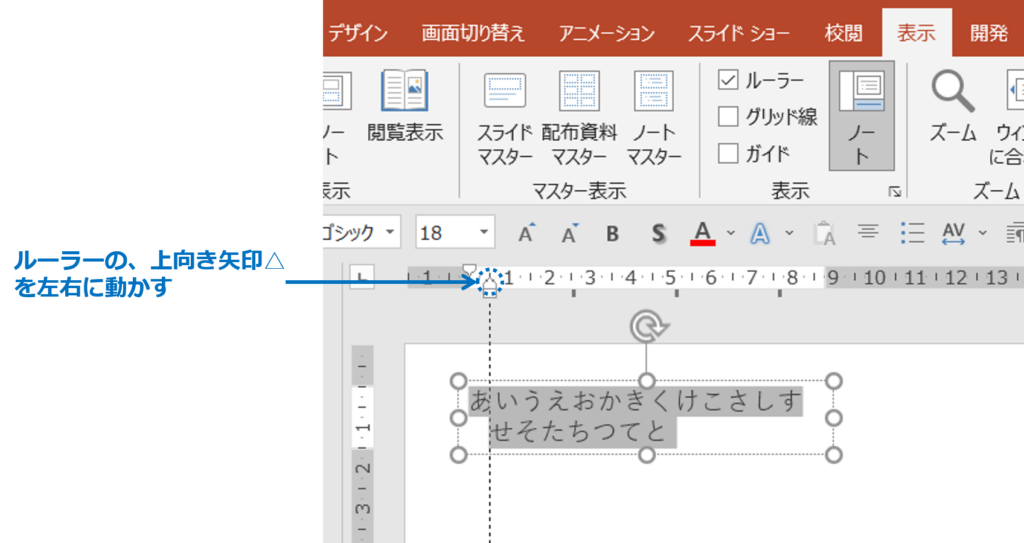The height and width of the screenshot is (543, 1024).
Task: Switch to the Animations (アニメーション) tab
Action: (x=606, y=33)
